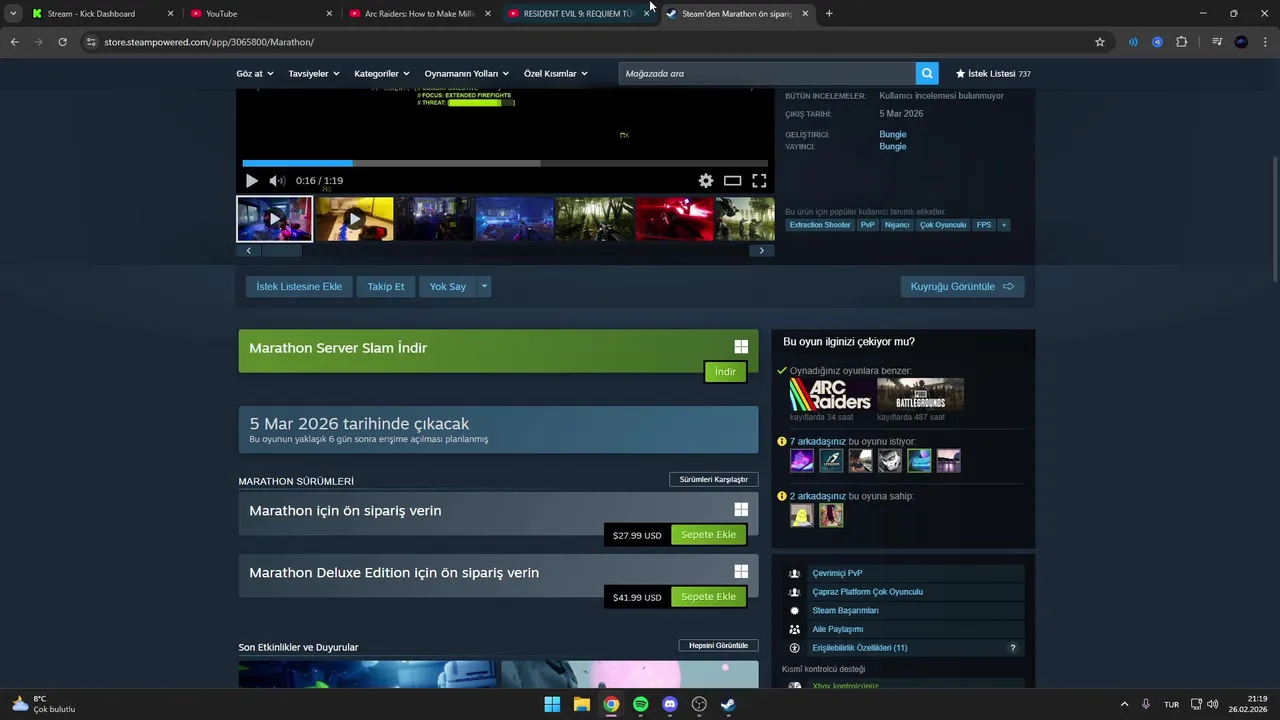Open Spotify from taskbar
Viewport: 1280px width, 720px height.
click(641, 704)
